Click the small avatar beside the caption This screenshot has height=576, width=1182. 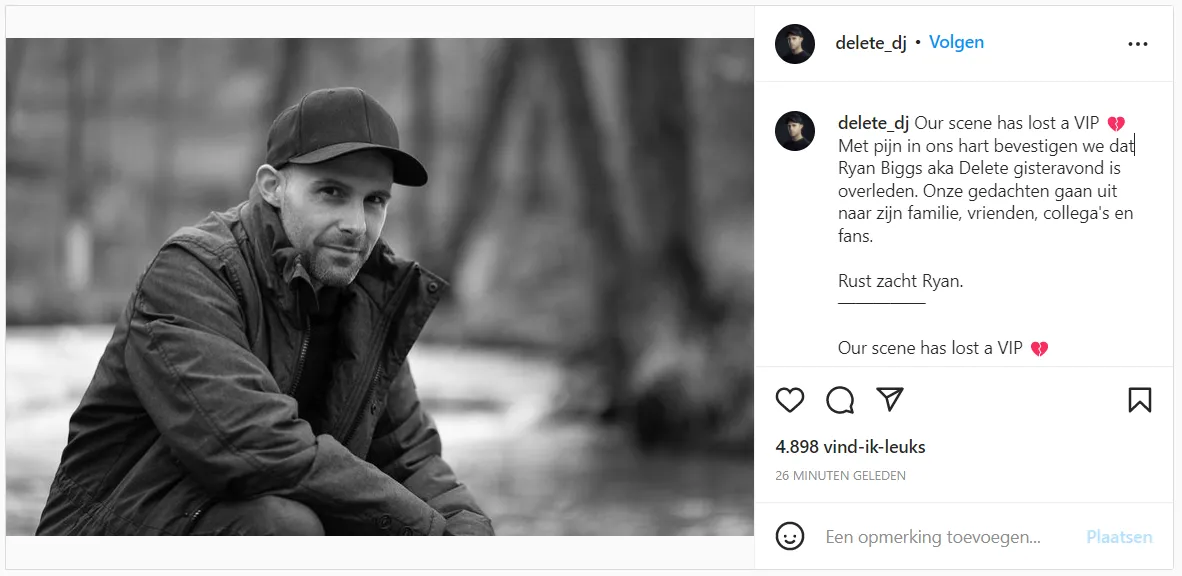pyautogui.click(x=795, y=131)
